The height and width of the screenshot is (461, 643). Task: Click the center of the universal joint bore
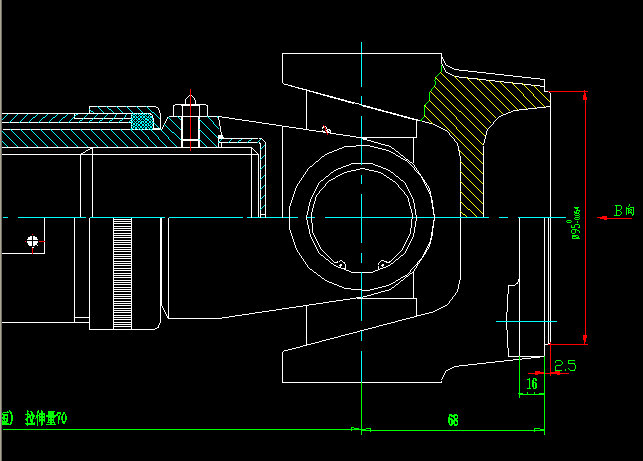[360, 217]
